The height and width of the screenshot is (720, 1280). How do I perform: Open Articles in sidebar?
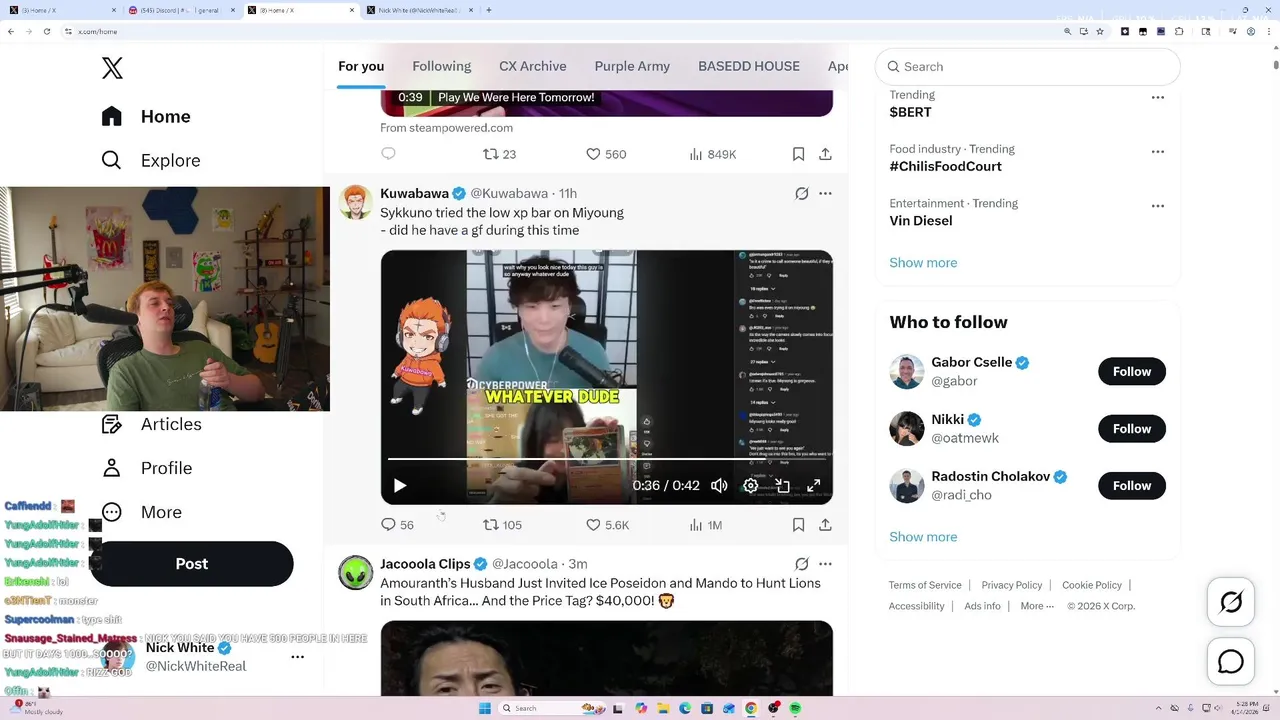[151, 424]
